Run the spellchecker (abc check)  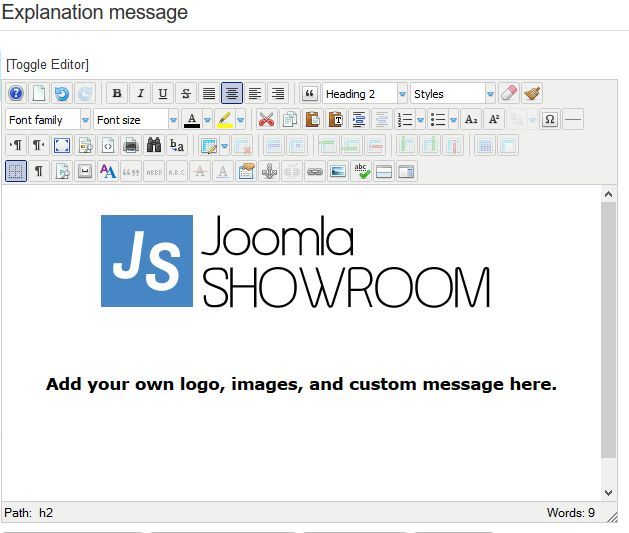[x=361, y=171]
